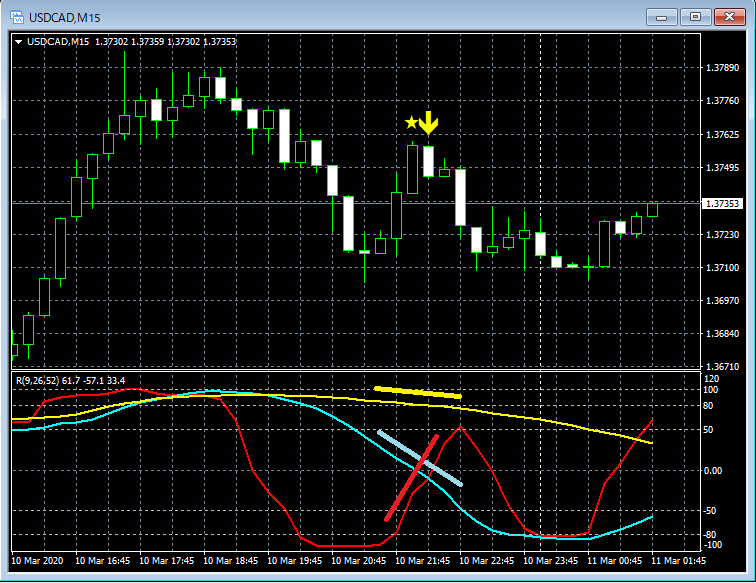
Task: Click the 10 Mar 18:45 time label
Action: click(x=230, y=561)
